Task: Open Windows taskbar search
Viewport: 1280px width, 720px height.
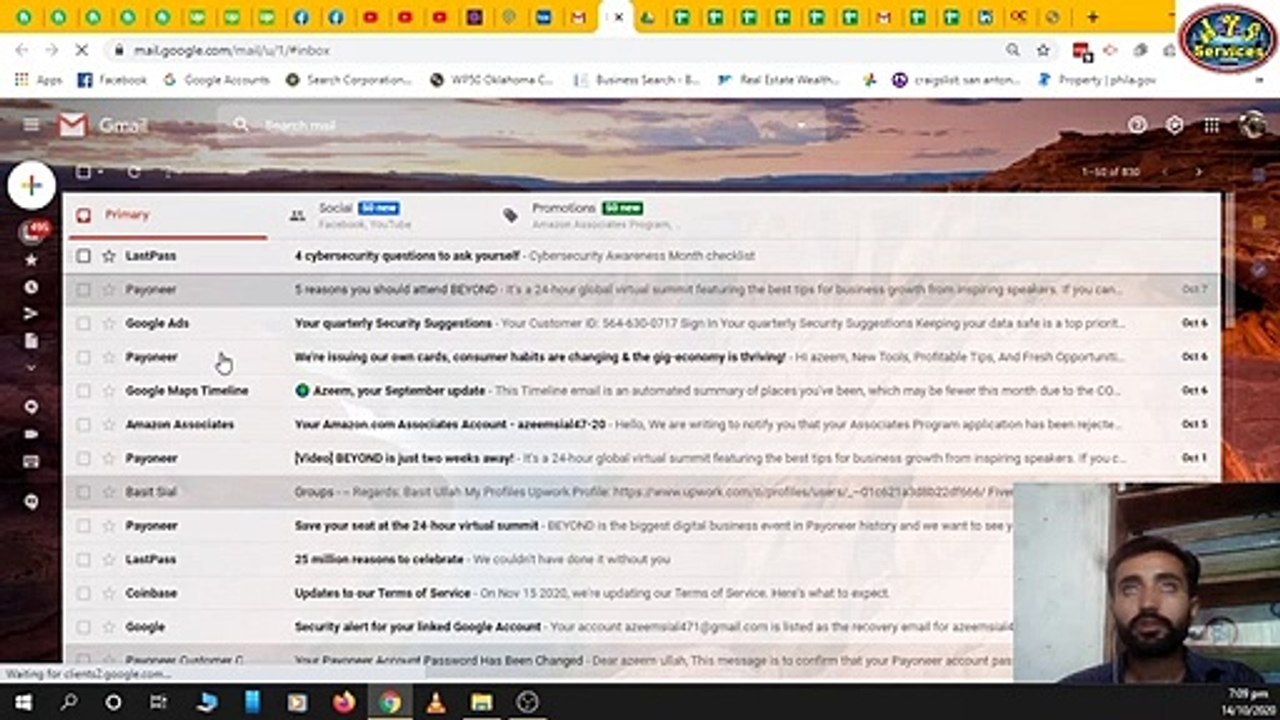Action: [68, 702]
